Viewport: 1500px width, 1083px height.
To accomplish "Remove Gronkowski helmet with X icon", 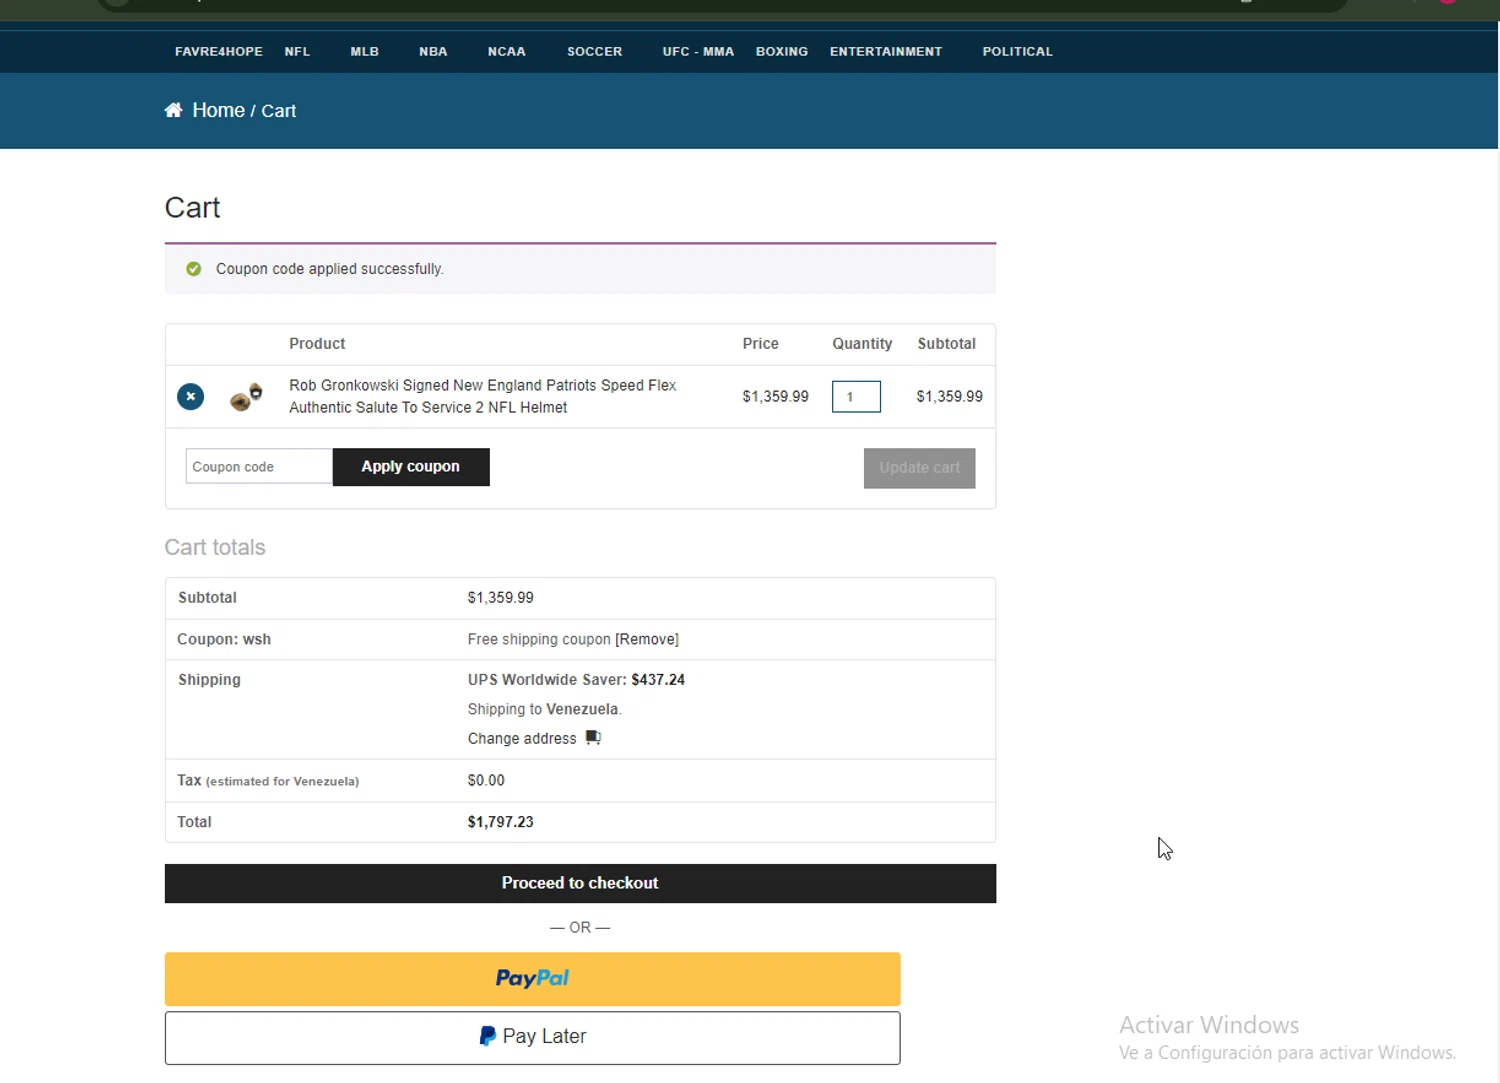I will pyautogui.click(x=190, y=397).
